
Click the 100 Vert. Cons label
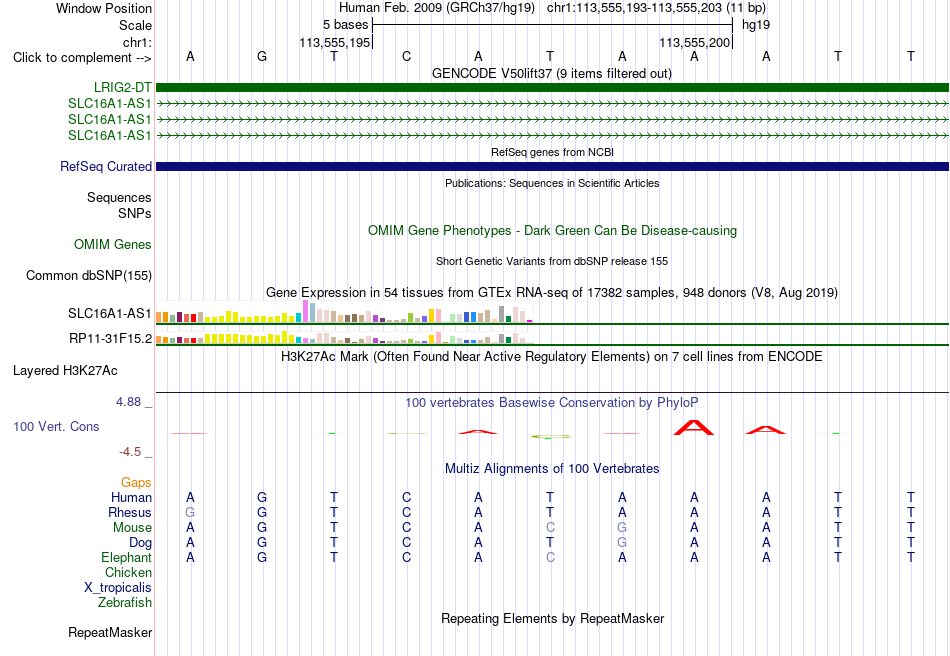[x=56, y=426]
